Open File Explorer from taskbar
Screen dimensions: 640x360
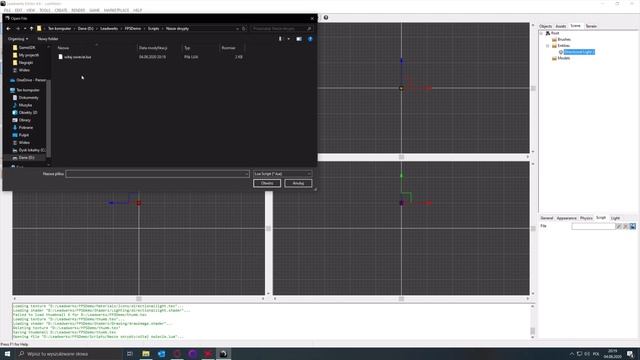(x=146, y=354)
